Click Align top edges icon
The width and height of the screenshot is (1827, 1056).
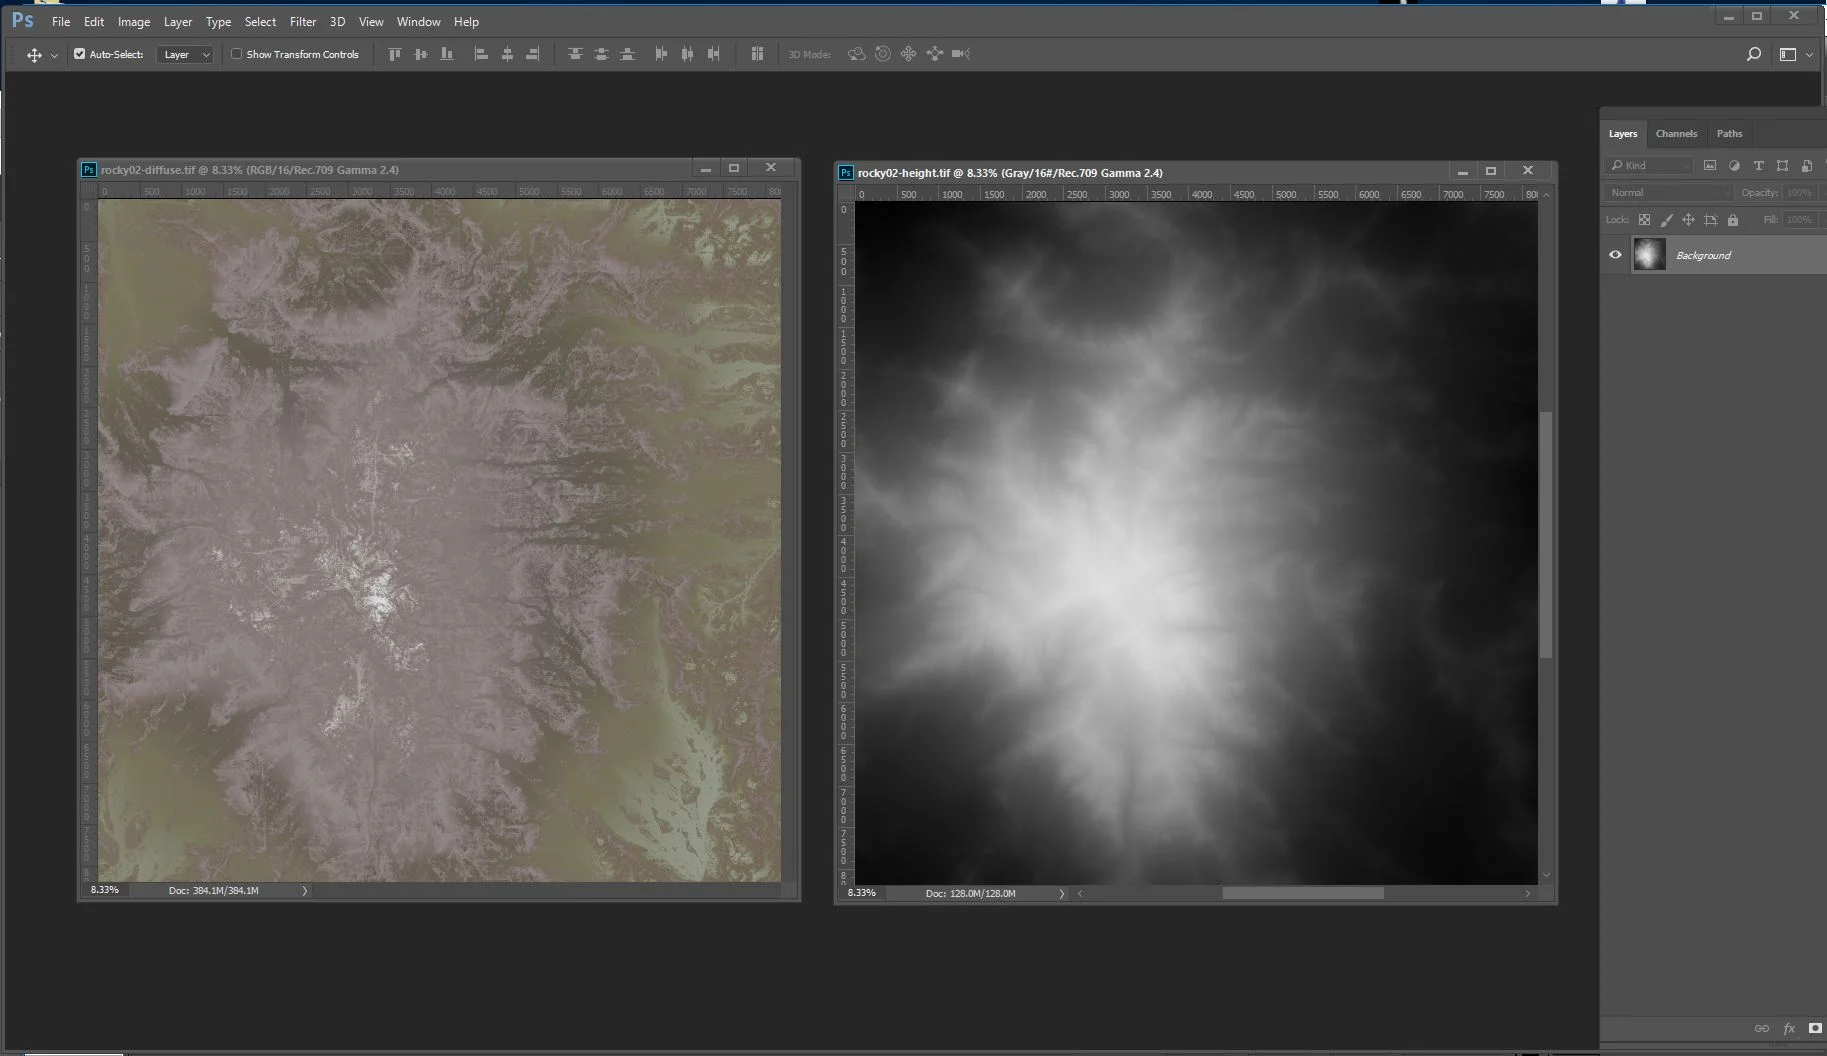pyautogui.click(x=395, y=54)
